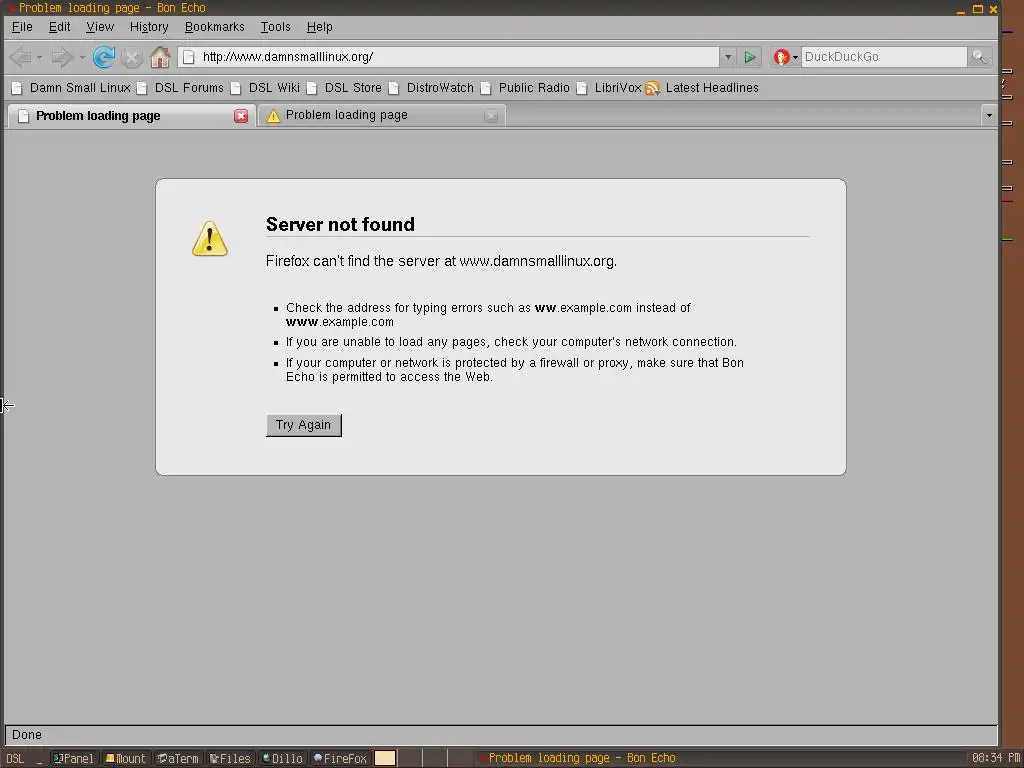
Task: Click the magnifying glass search button
Action: click(979, 57)
